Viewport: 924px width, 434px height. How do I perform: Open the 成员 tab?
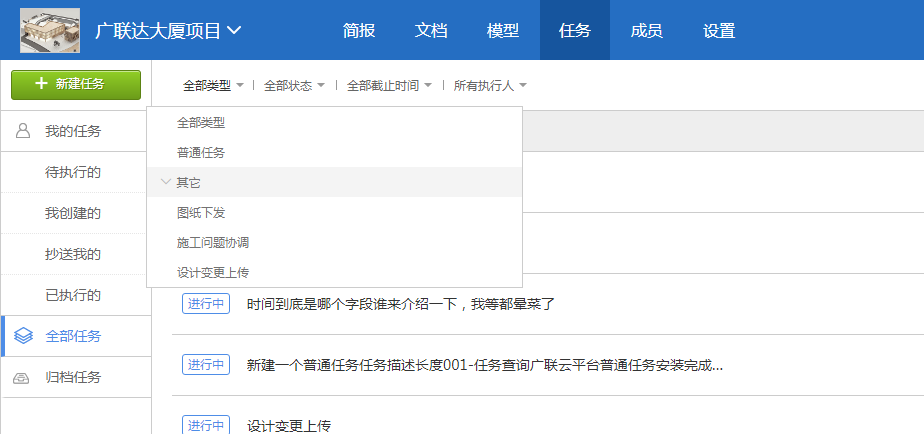[x=646, y=30]
